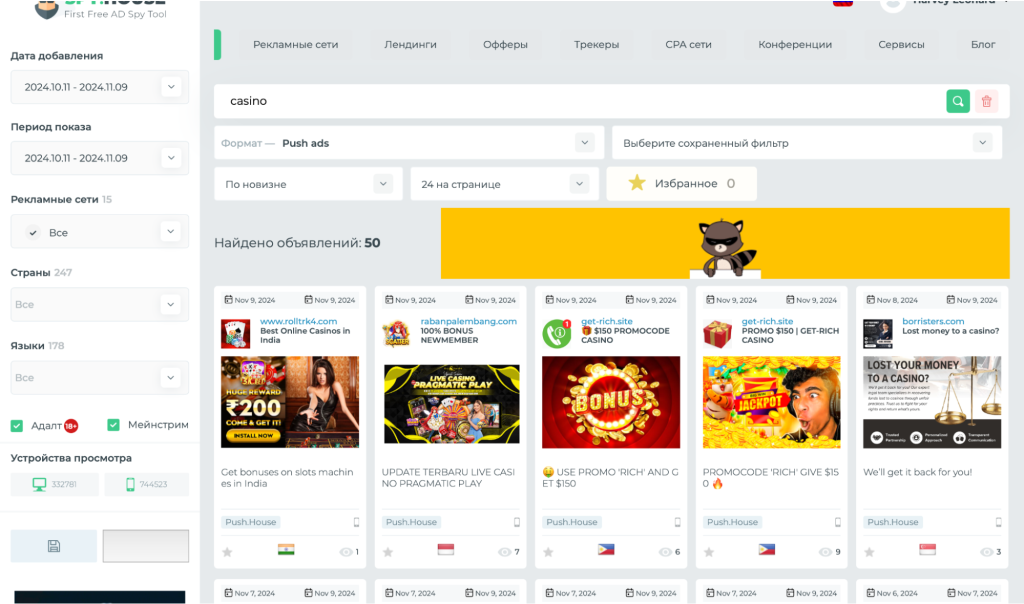Click the green search magnifier button
Screen dimensions: 1024x604
click(x=957, y=101)
